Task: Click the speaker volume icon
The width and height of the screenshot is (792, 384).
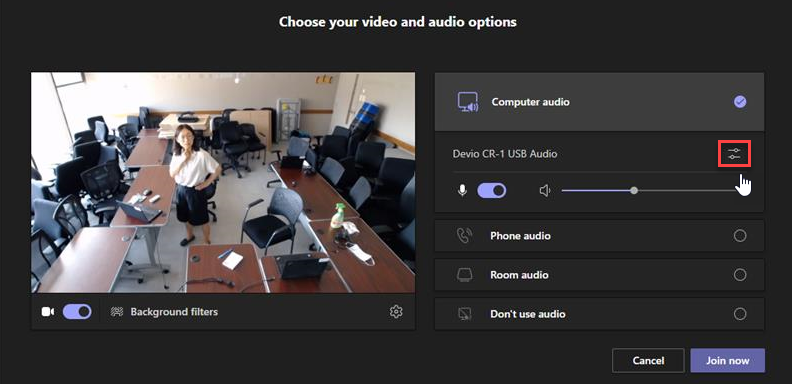Action: (x=544, y=191)
